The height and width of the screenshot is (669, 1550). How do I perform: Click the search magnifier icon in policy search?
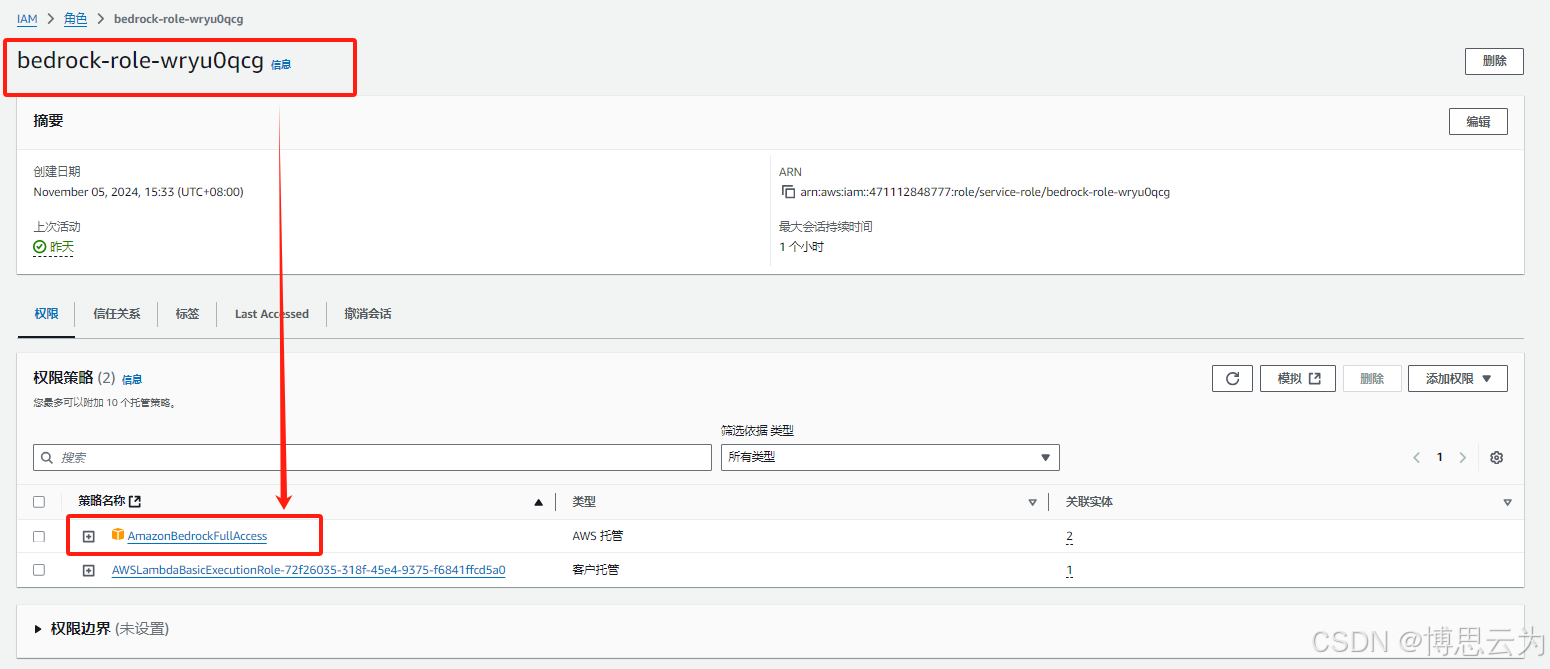point(47,457)
